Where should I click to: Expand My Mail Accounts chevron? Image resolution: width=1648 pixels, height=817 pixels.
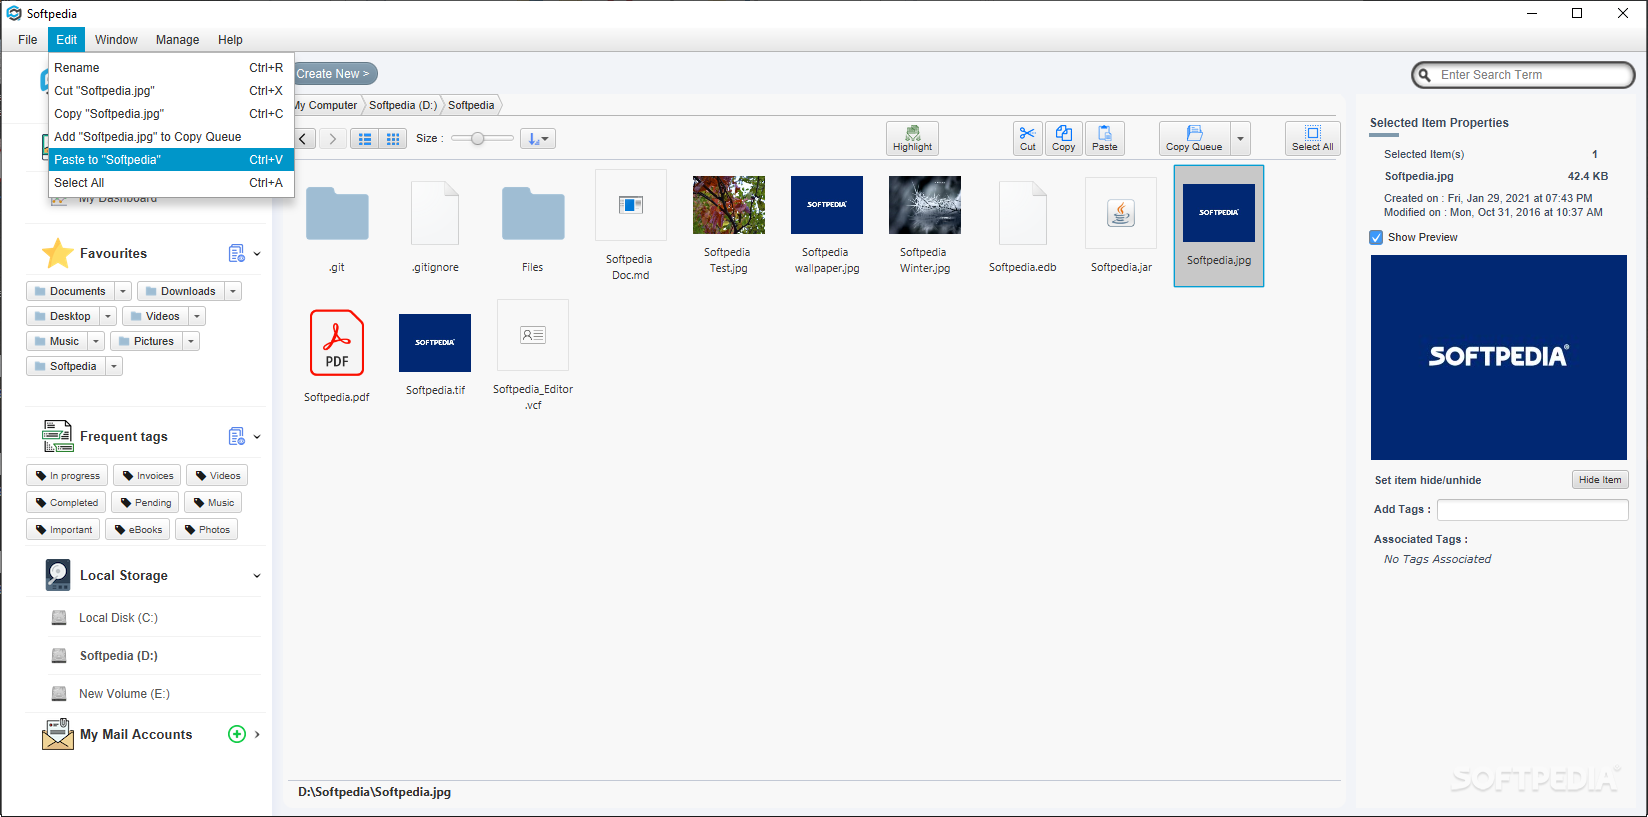pyautogui.click(x=257, y=734)
